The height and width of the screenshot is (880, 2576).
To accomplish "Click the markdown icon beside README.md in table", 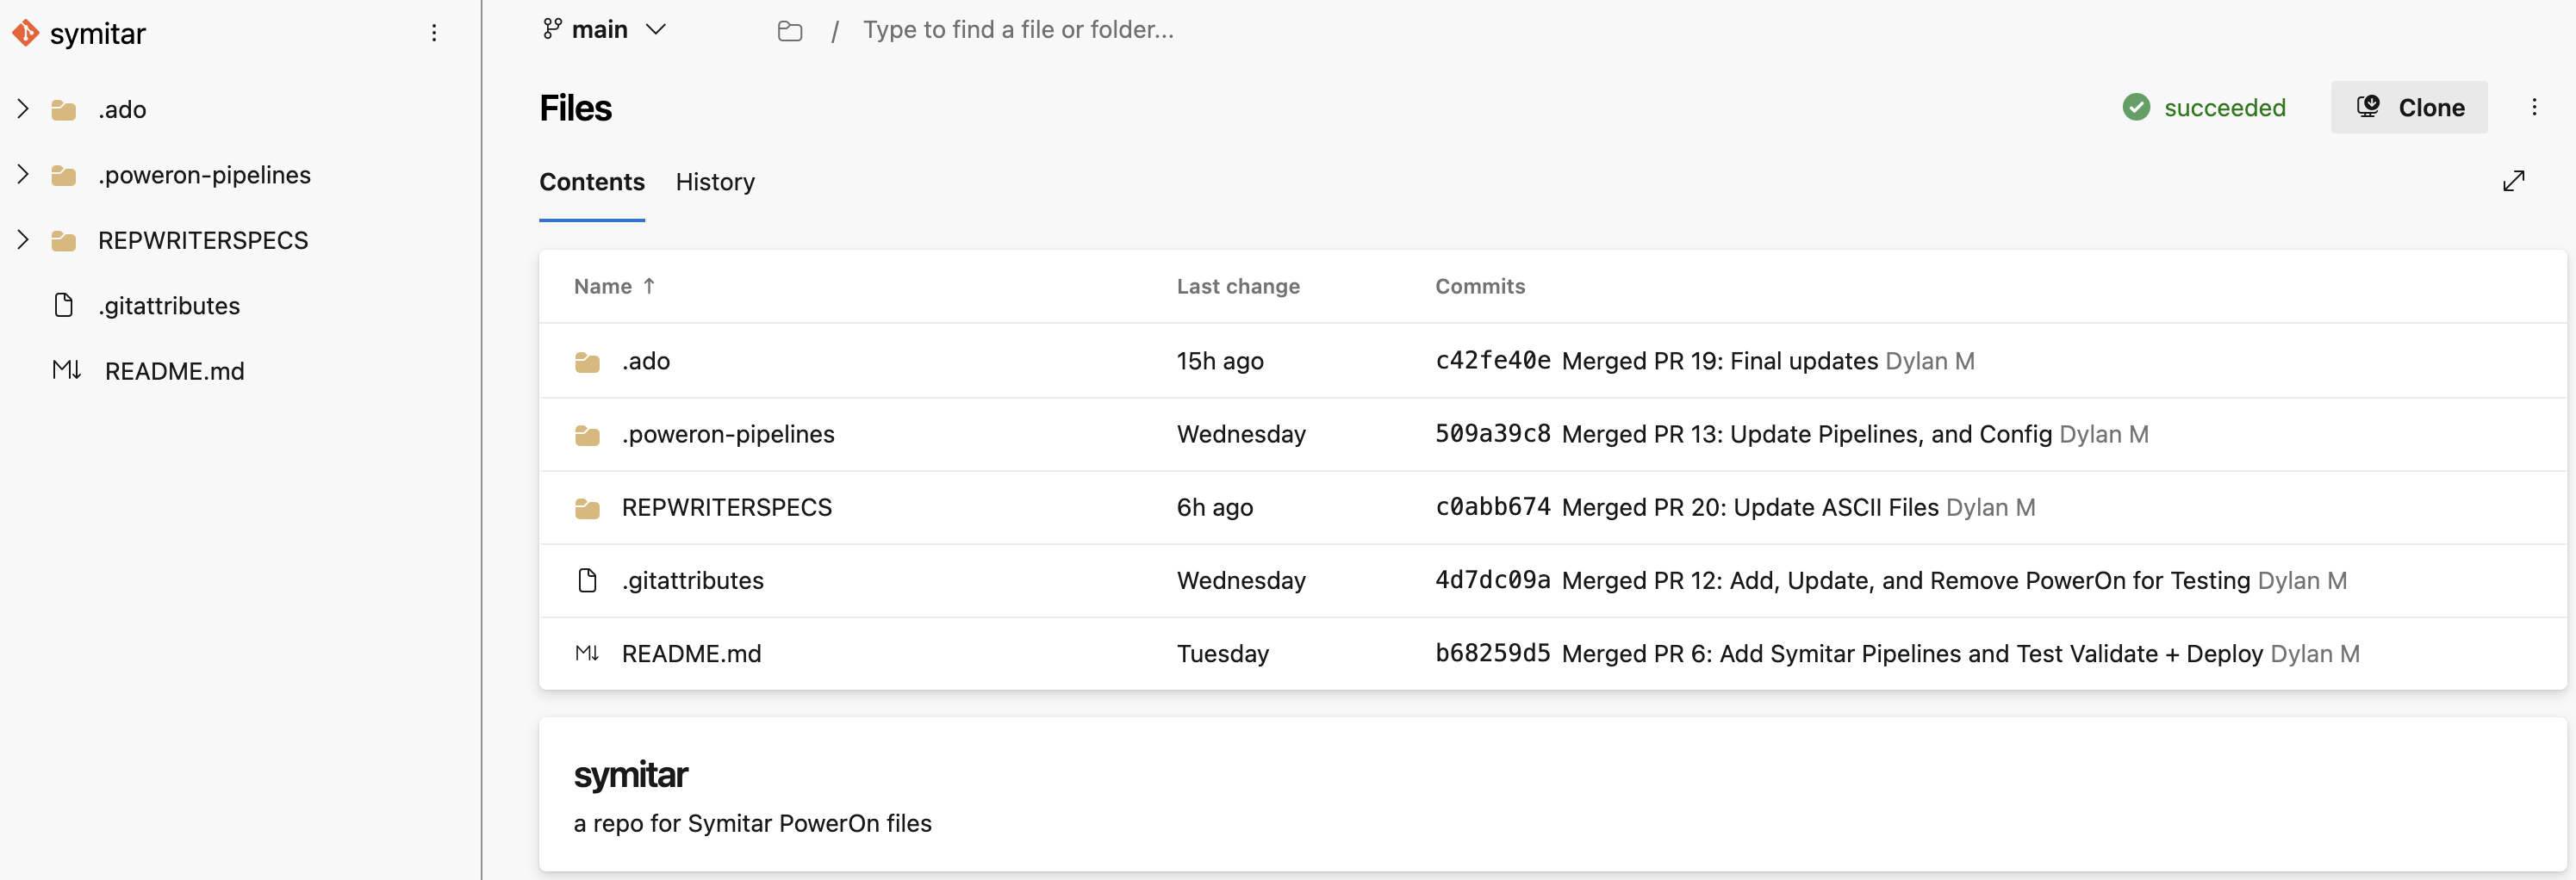I will [588, 653].
